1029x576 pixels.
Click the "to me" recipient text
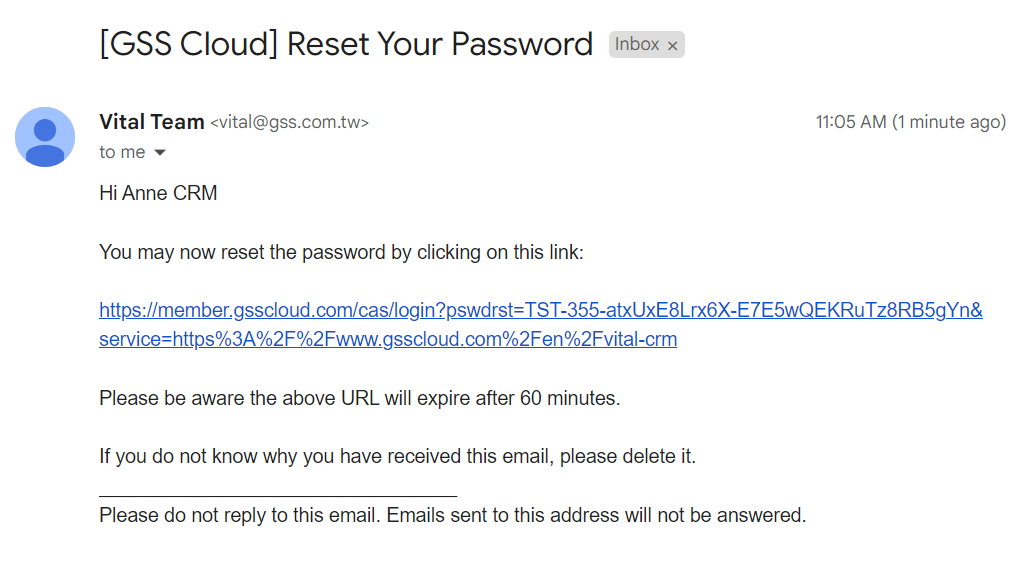122,152
